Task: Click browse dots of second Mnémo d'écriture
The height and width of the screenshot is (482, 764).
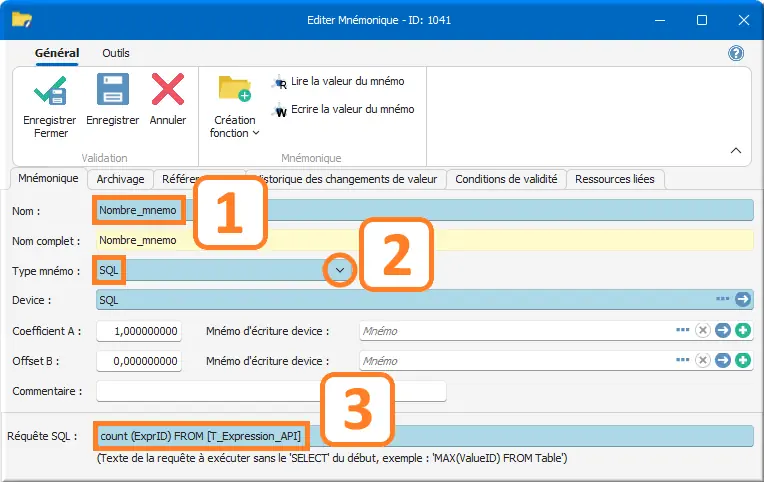Action: (683, 360)
